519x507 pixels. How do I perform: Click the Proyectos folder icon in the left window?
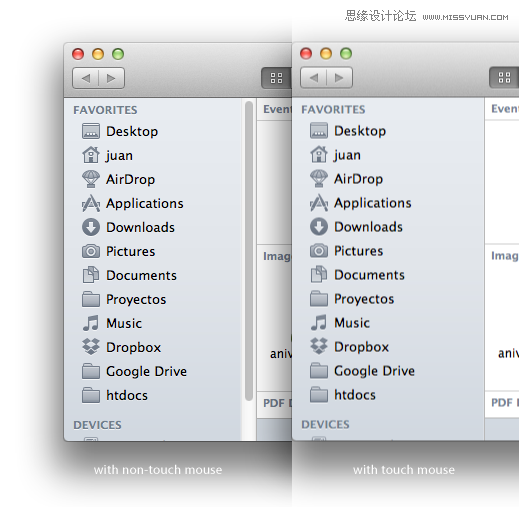(91, 299)
